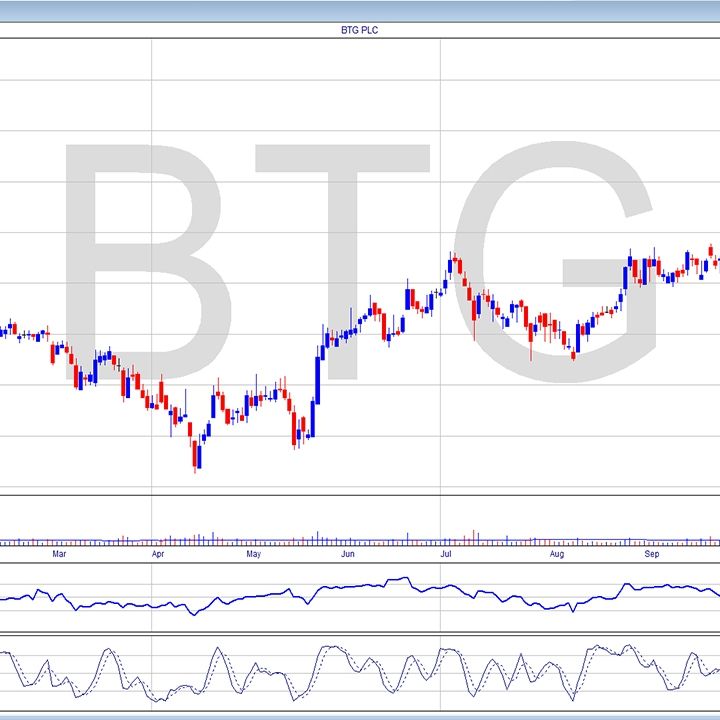Select the peak candlestick in early July

[453, 264]
